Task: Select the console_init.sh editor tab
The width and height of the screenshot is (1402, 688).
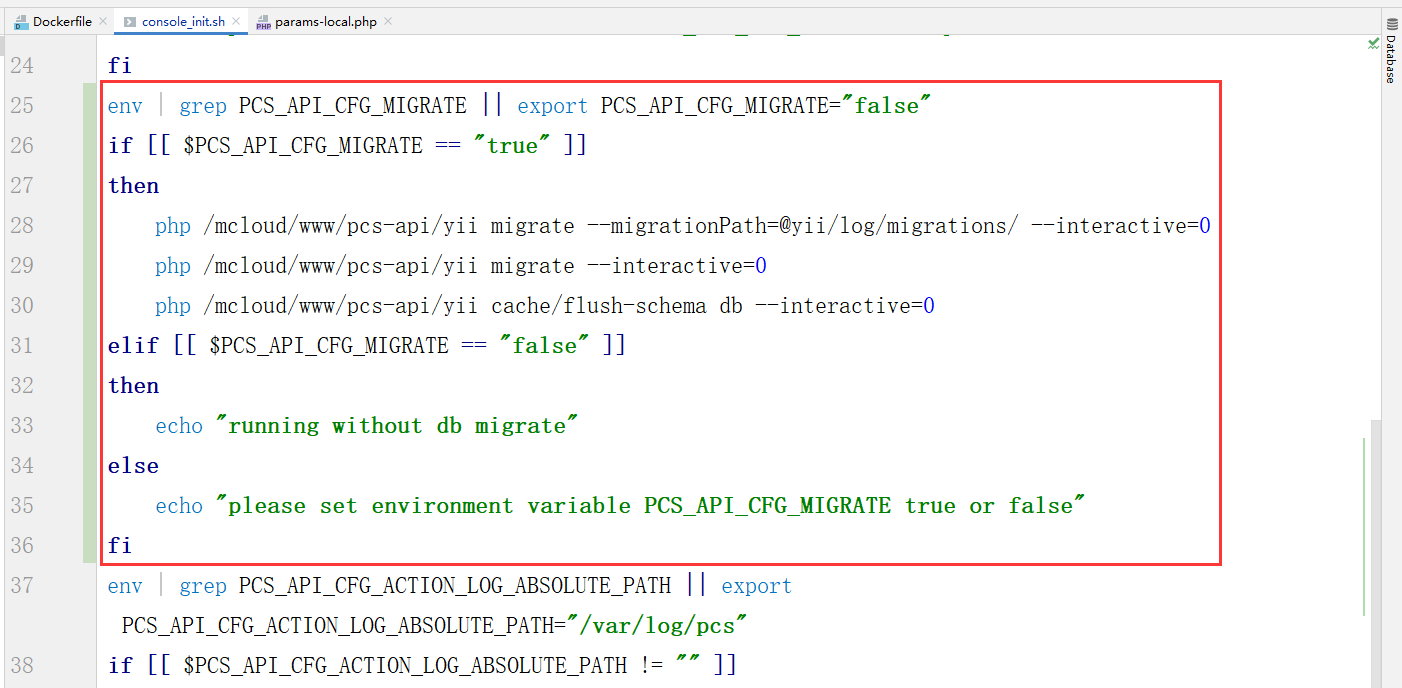Action: 182,21
